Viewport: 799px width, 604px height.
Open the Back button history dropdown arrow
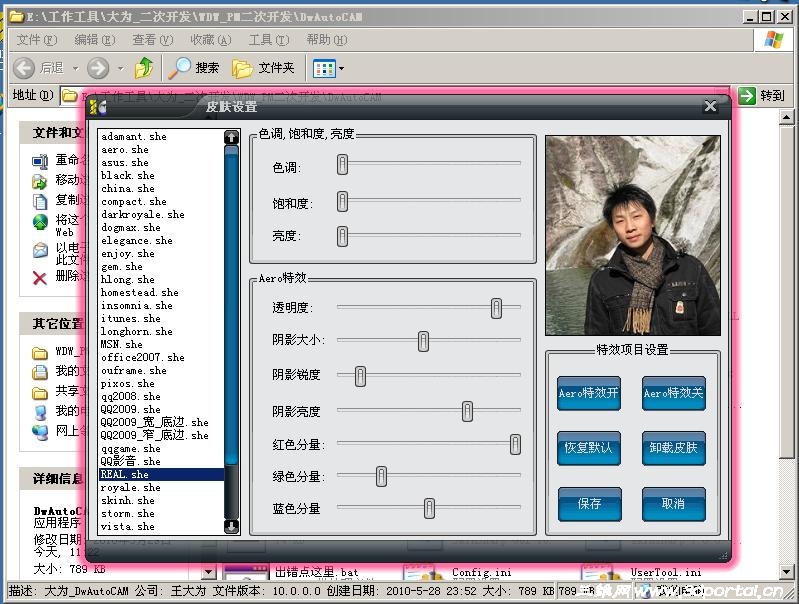(75, 68)
